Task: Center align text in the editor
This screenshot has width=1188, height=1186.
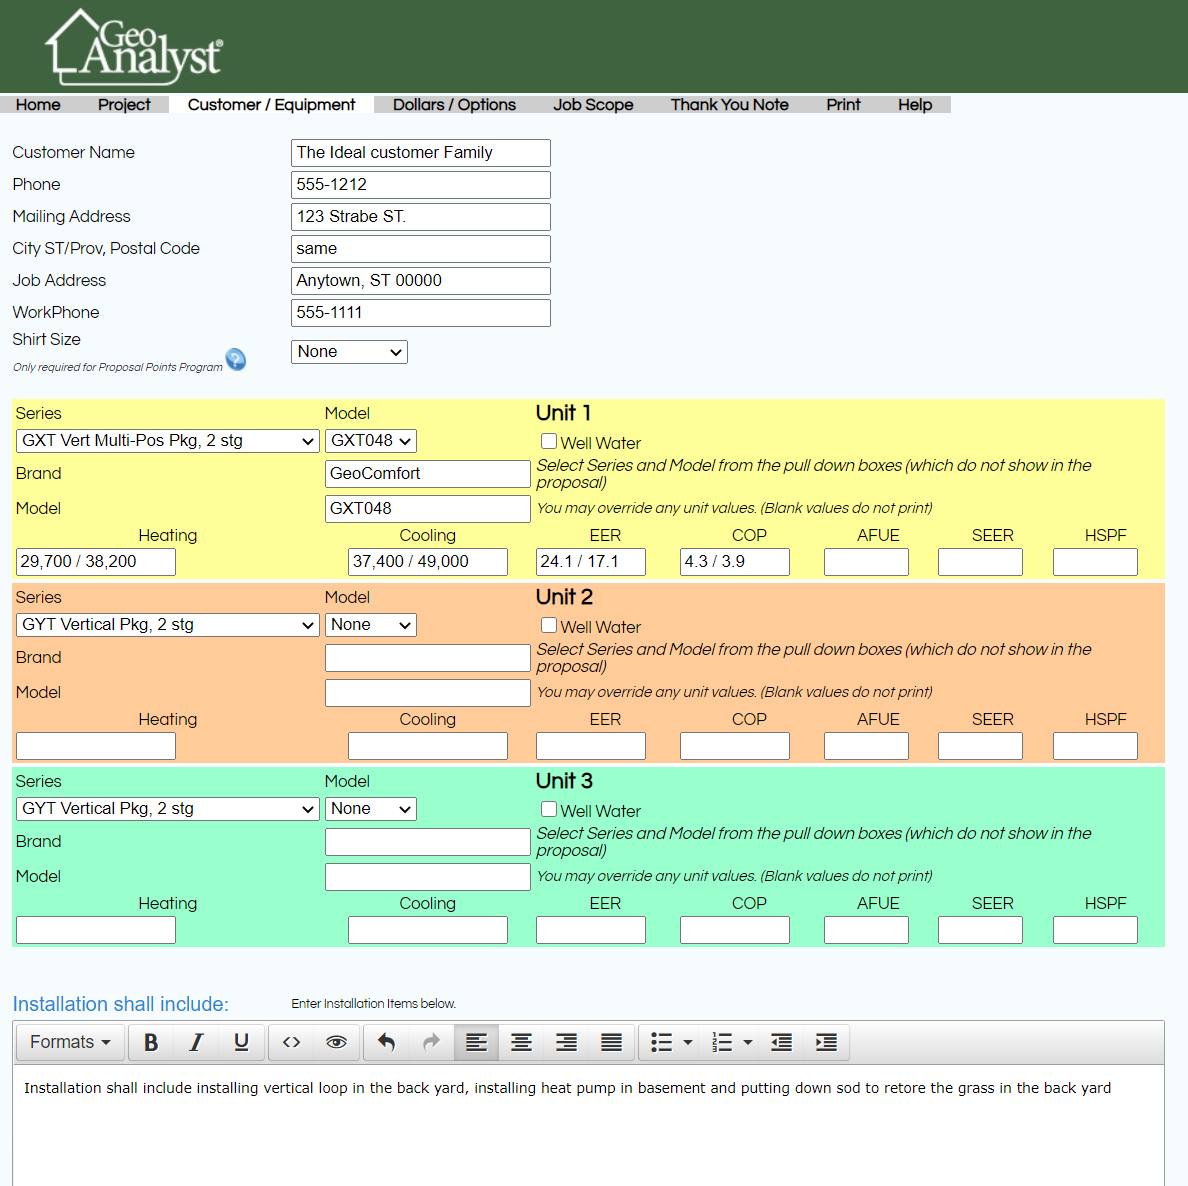Action: (x=521, y=1043)
